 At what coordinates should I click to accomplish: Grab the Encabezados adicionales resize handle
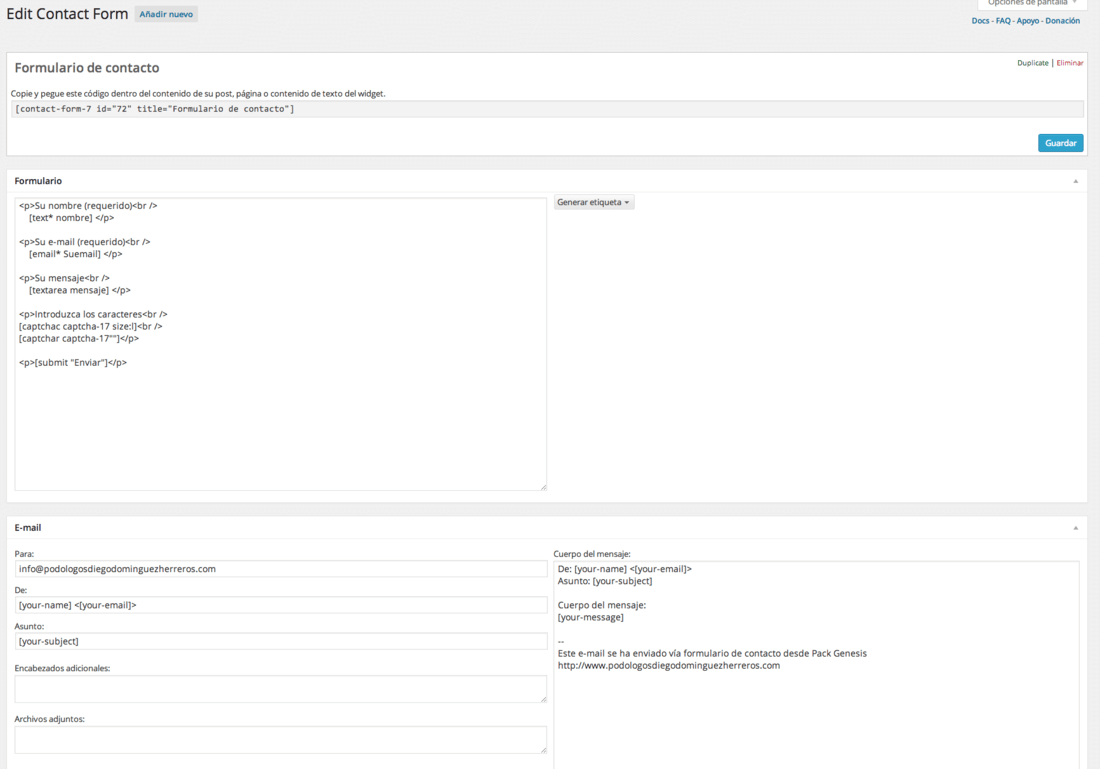[x=543, y=699]
